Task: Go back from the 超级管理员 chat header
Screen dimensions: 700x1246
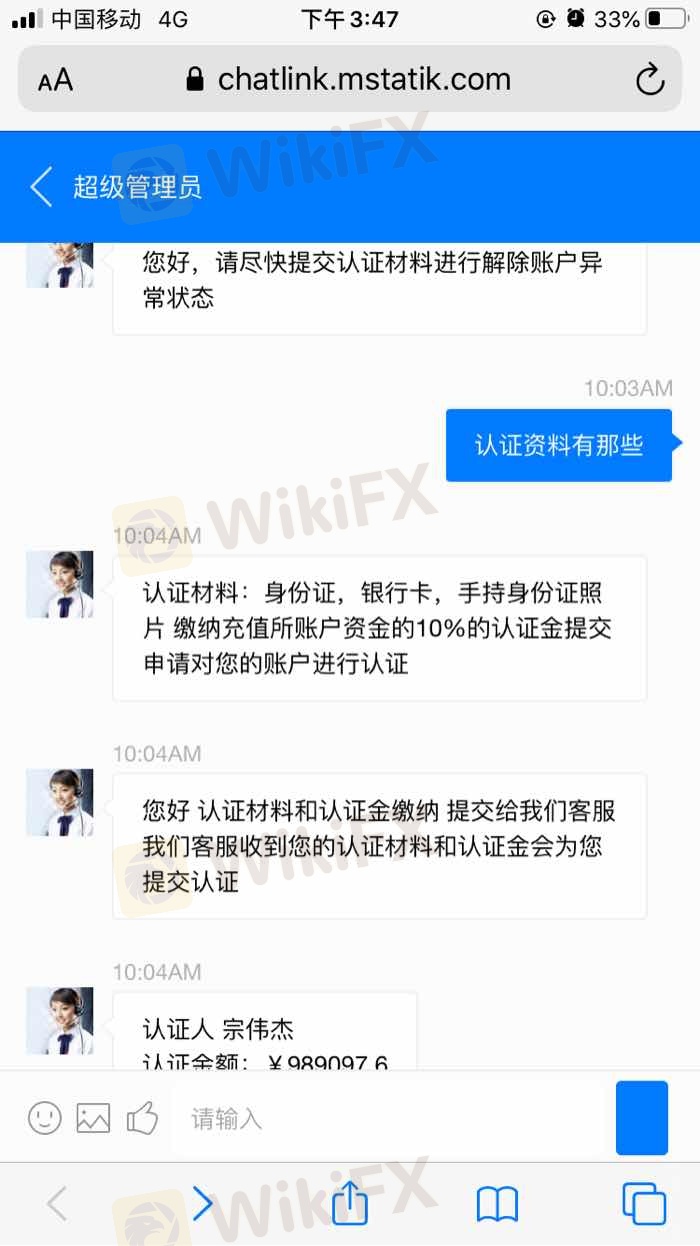Action: (x=41, y=187)
